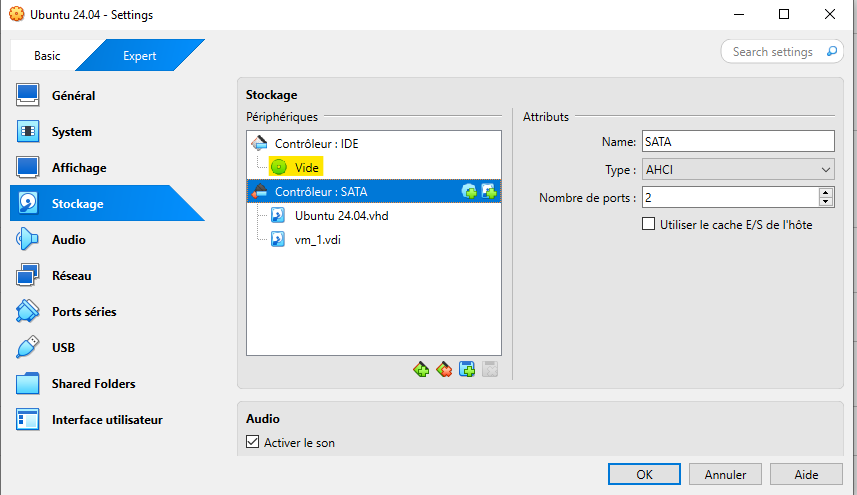Increase the Nombre de ports value
Screen dimensions: 857x495
click(826, 193)
